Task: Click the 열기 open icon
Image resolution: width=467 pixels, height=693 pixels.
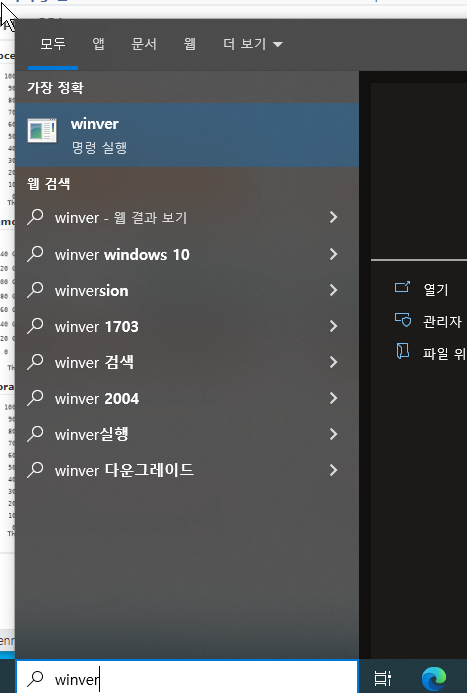Action: [x=402, y=287]
